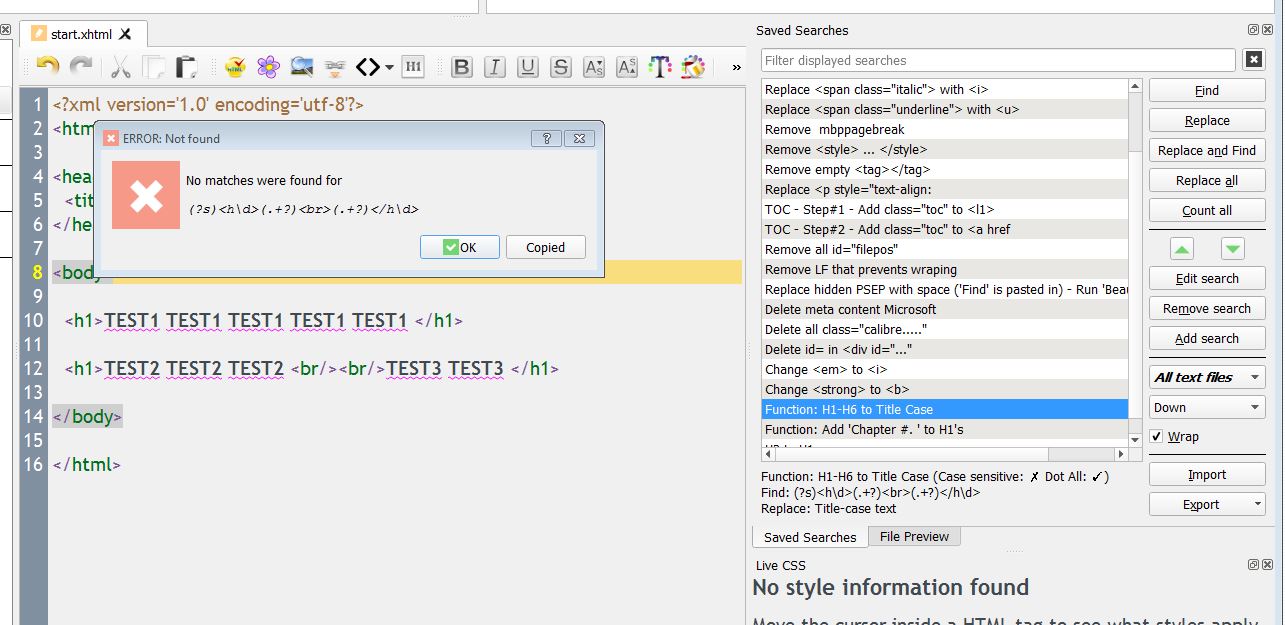Viewport: 1285px width, 625px height.
Task: Apply Strikethrough formatting from the toolbar
Action: (x=561, y=67)
